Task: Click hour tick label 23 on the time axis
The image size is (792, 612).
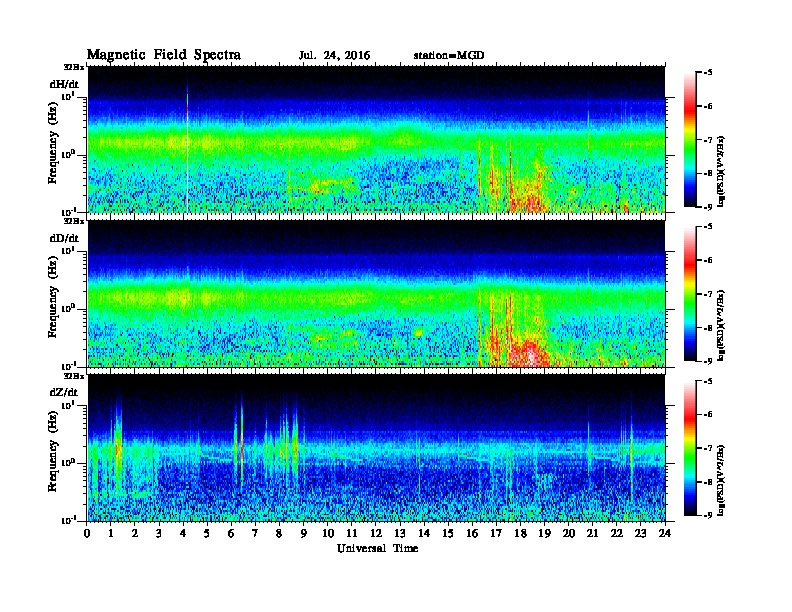Action: click(x=640, y=533)
